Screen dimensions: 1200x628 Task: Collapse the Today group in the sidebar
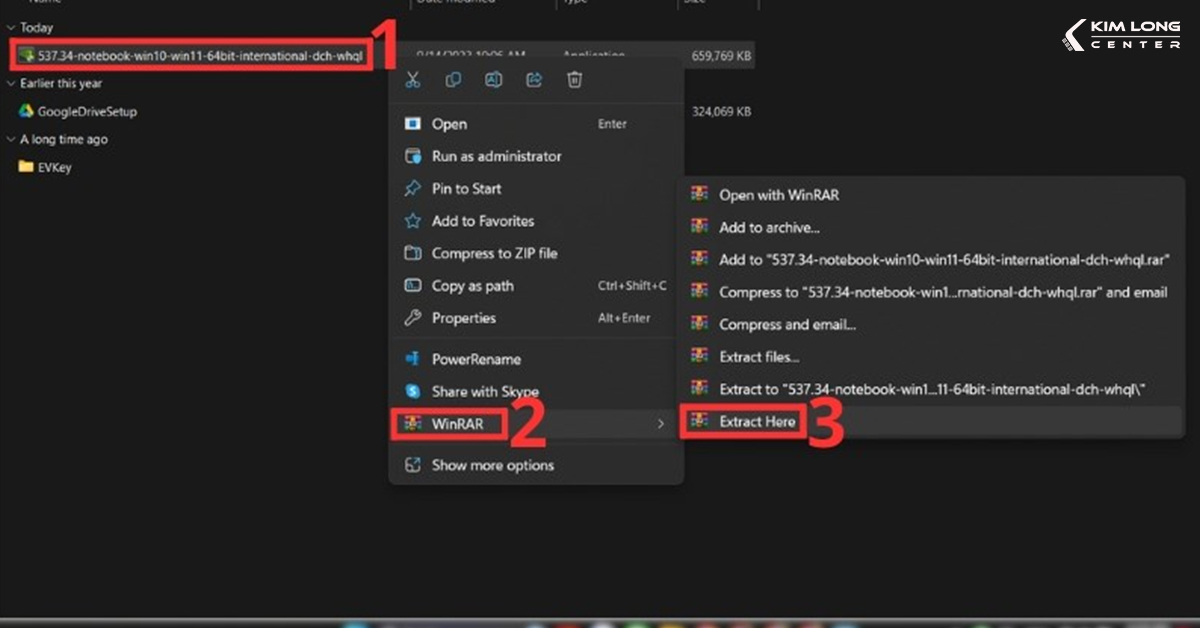[x=12, y=27]
